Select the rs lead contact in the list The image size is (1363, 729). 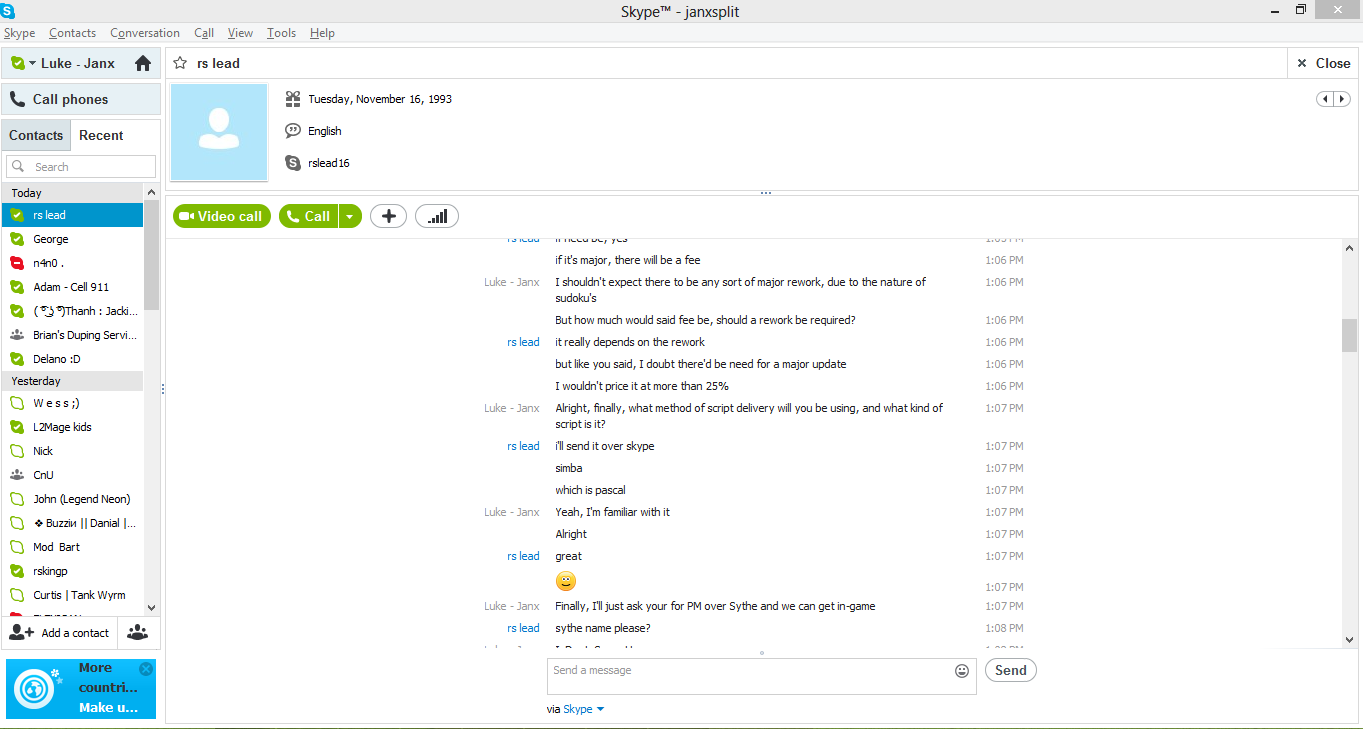click(x=73, y=215)
